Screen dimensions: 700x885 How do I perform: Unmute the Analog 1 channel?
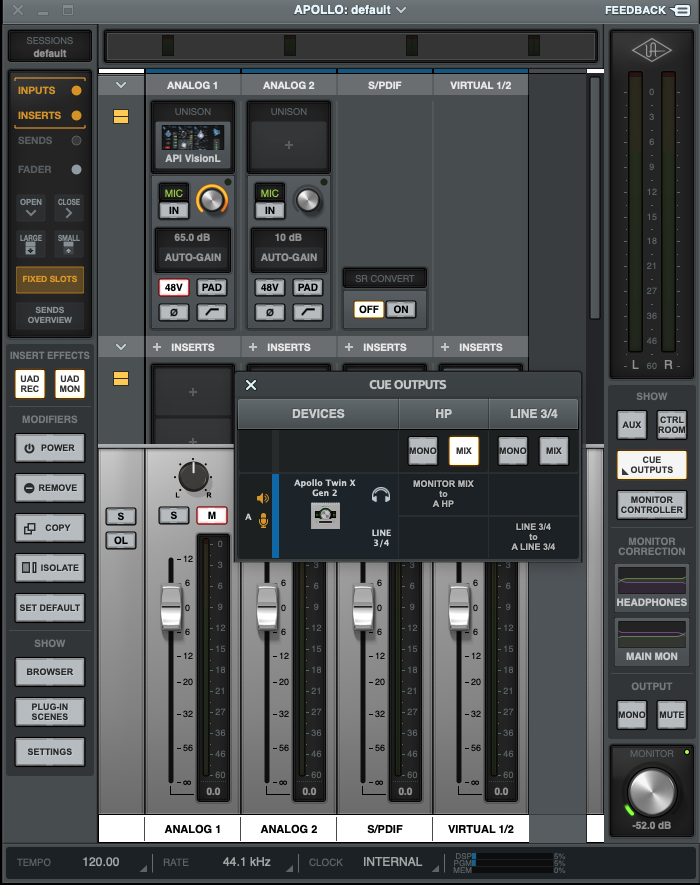[x=212, y=515]
